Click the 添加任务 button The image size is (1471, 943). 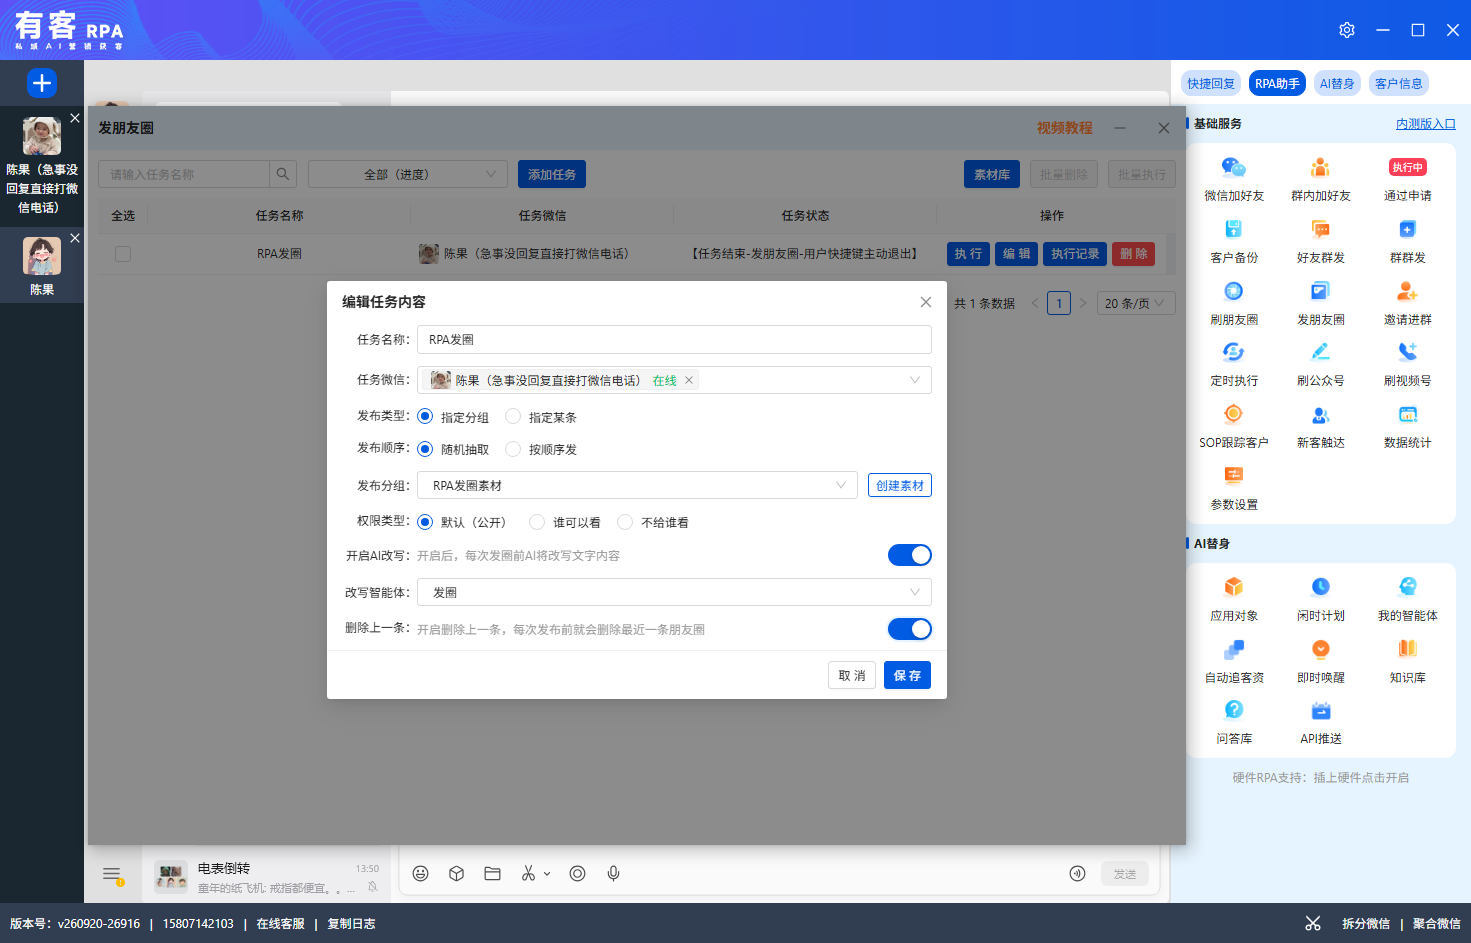coord(552,174)
